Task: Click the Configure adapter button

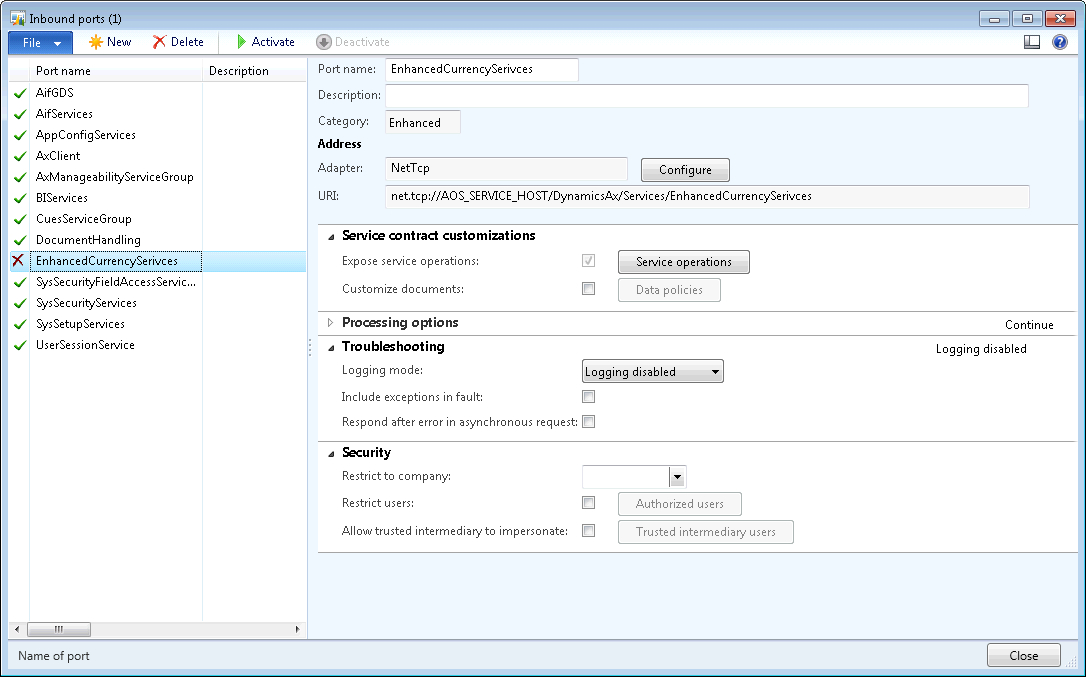Action: [685, 170]
